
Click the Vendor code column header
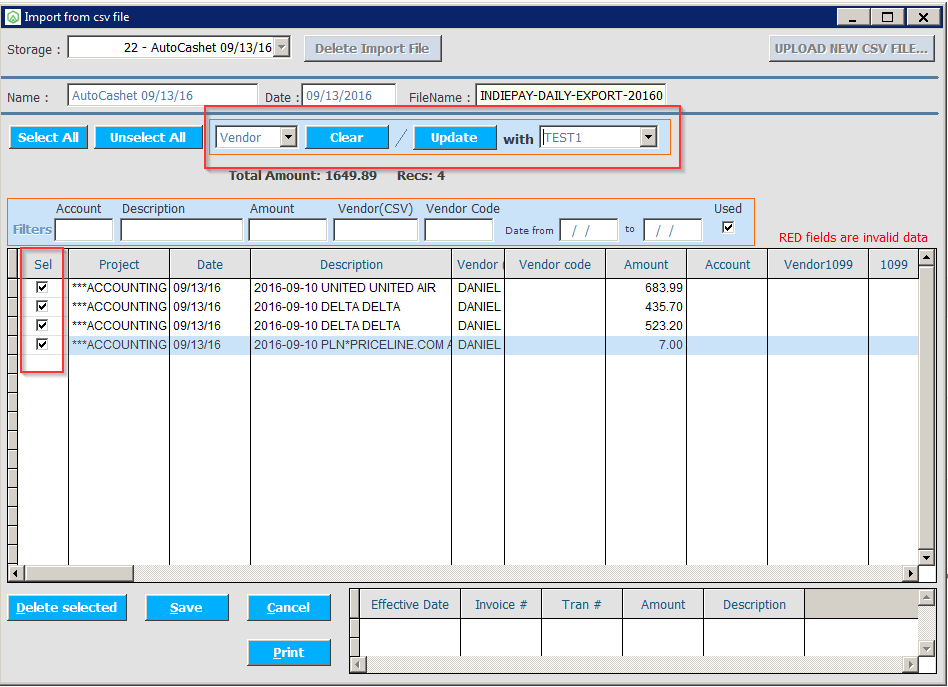[x=555, y=264]
